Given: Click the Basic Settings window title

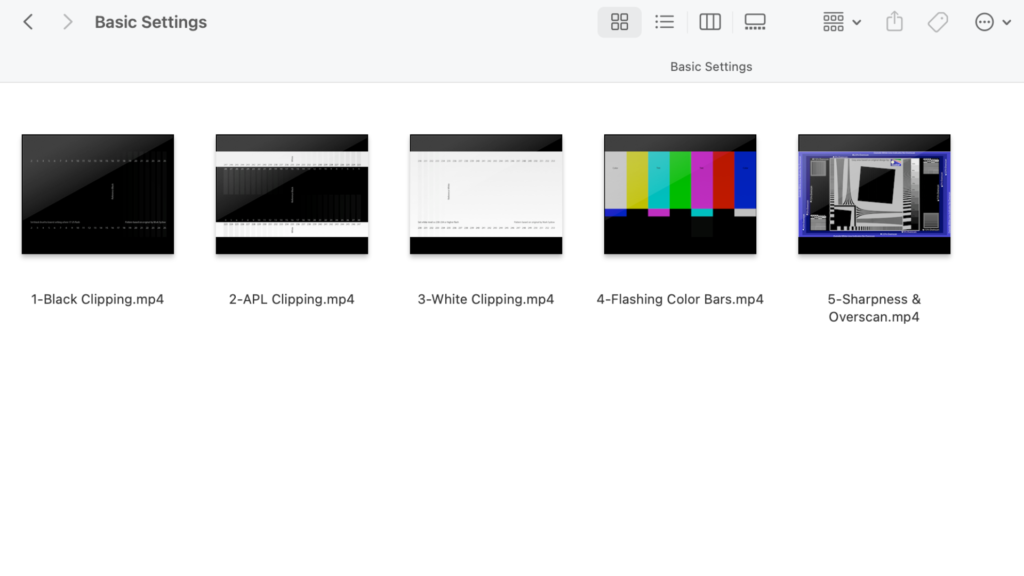Looking at the screenshot, I should 151,22.
